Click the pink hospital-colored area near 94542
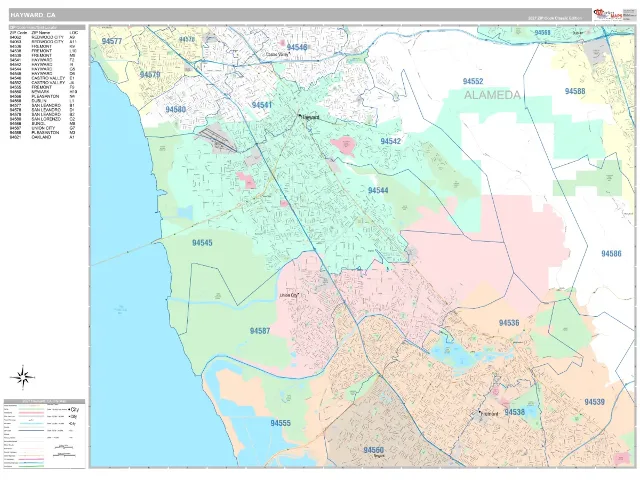 point(343,146)
